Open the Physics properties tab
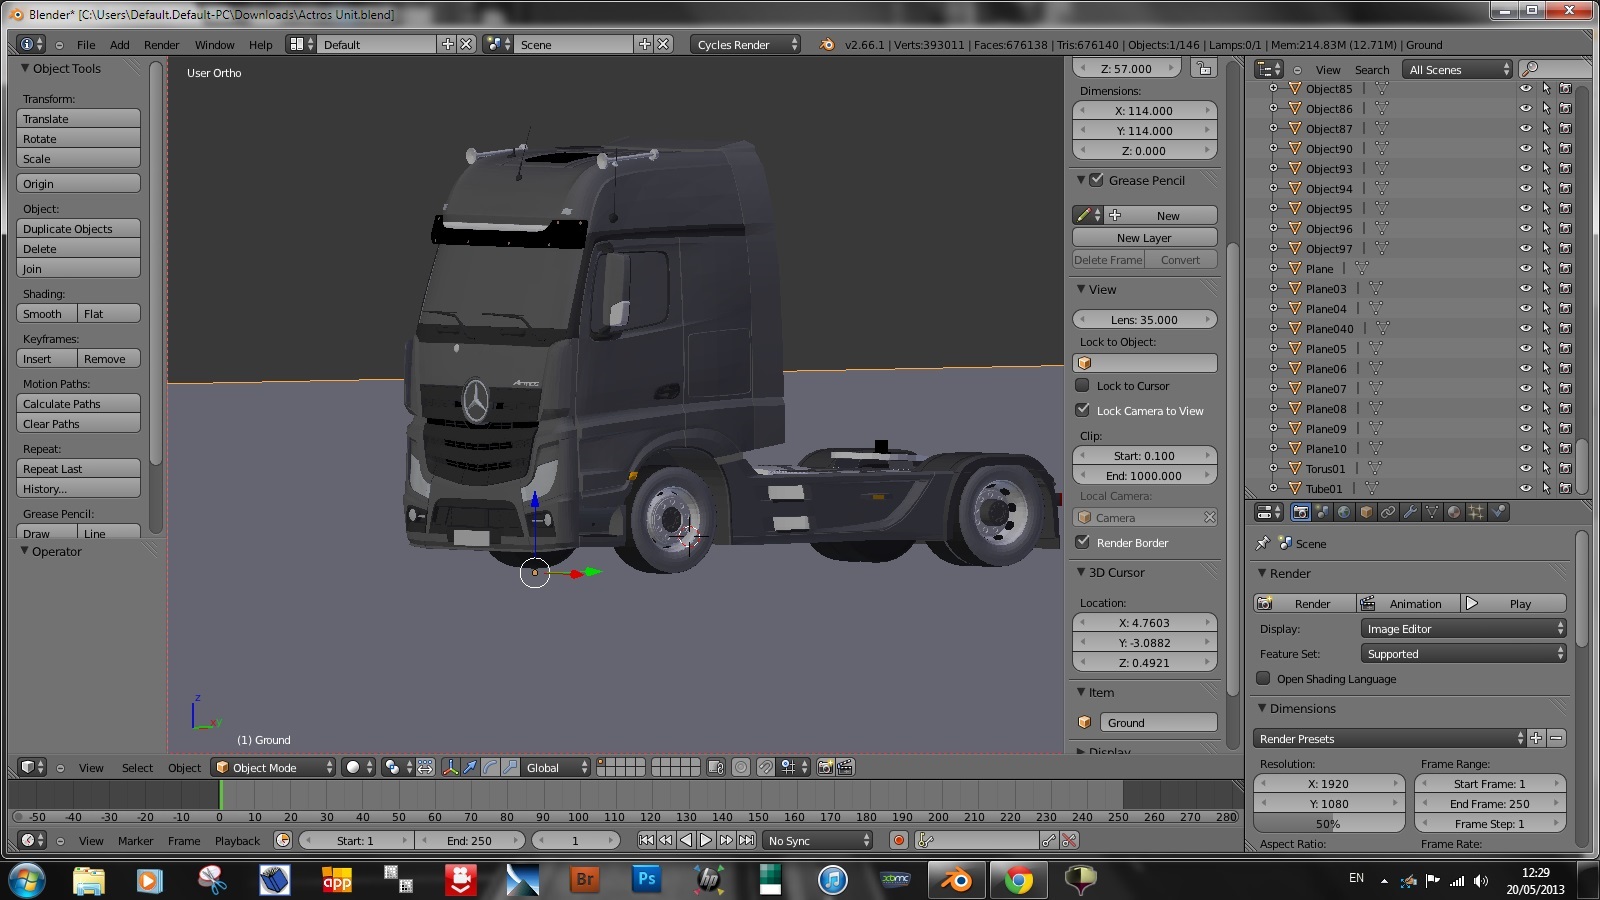1600x900 pixels. pyautogui.click(x=1498, y=512)
